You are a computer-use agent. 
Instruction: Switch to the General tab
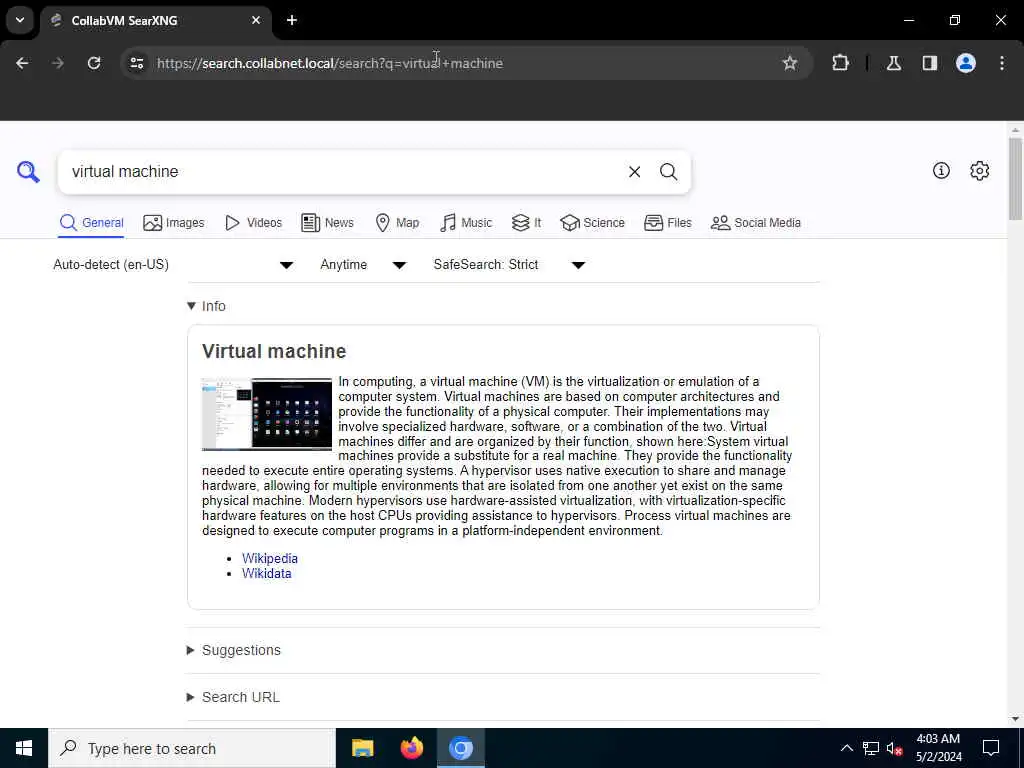pos(91,223)
